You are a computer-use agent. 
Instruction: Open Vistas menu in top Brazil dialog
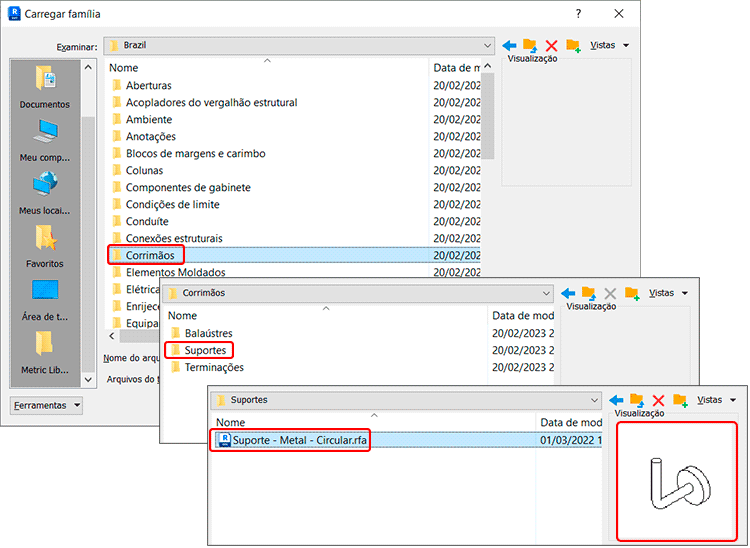[x=609, y=46]
